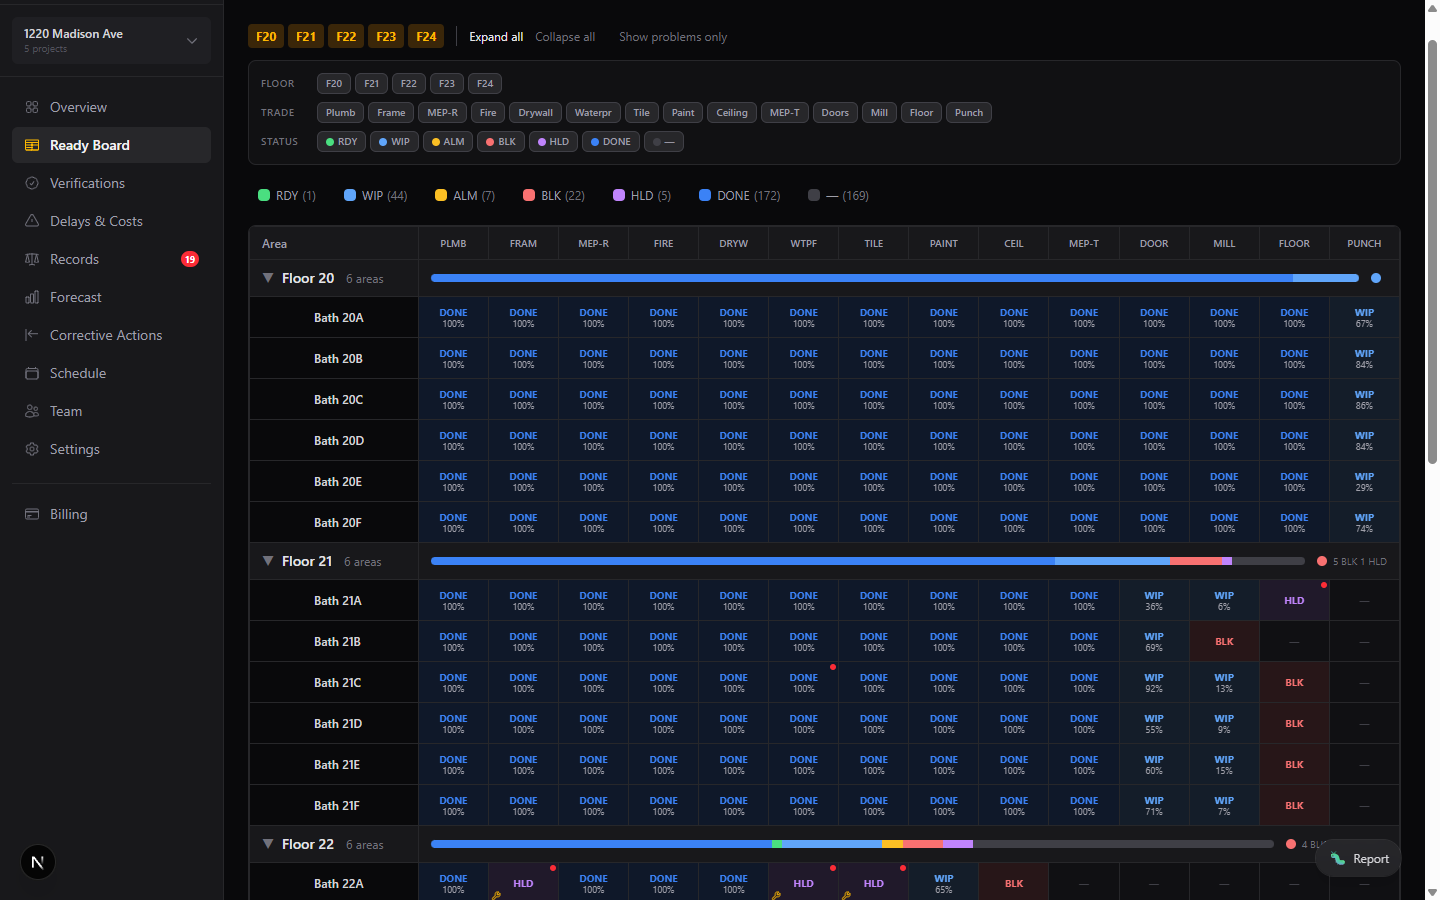Click the red alert dot on Floor 21
The height and width of the screenshot is (900, 1440).
tap(1322, 561)
